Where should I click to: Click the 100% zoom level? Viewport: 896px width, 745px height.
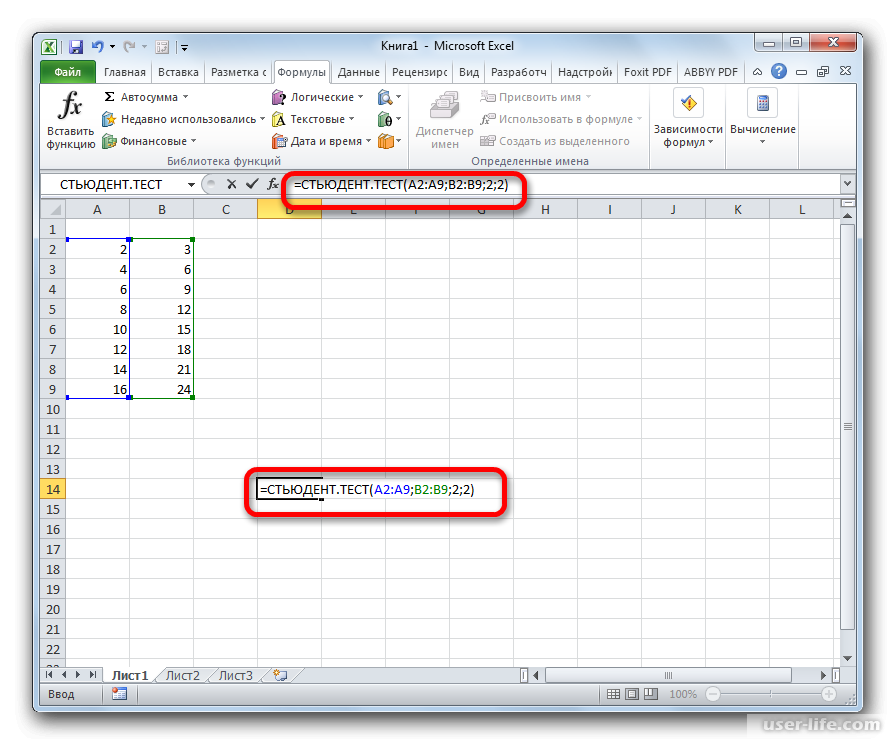tap(683, 694)
